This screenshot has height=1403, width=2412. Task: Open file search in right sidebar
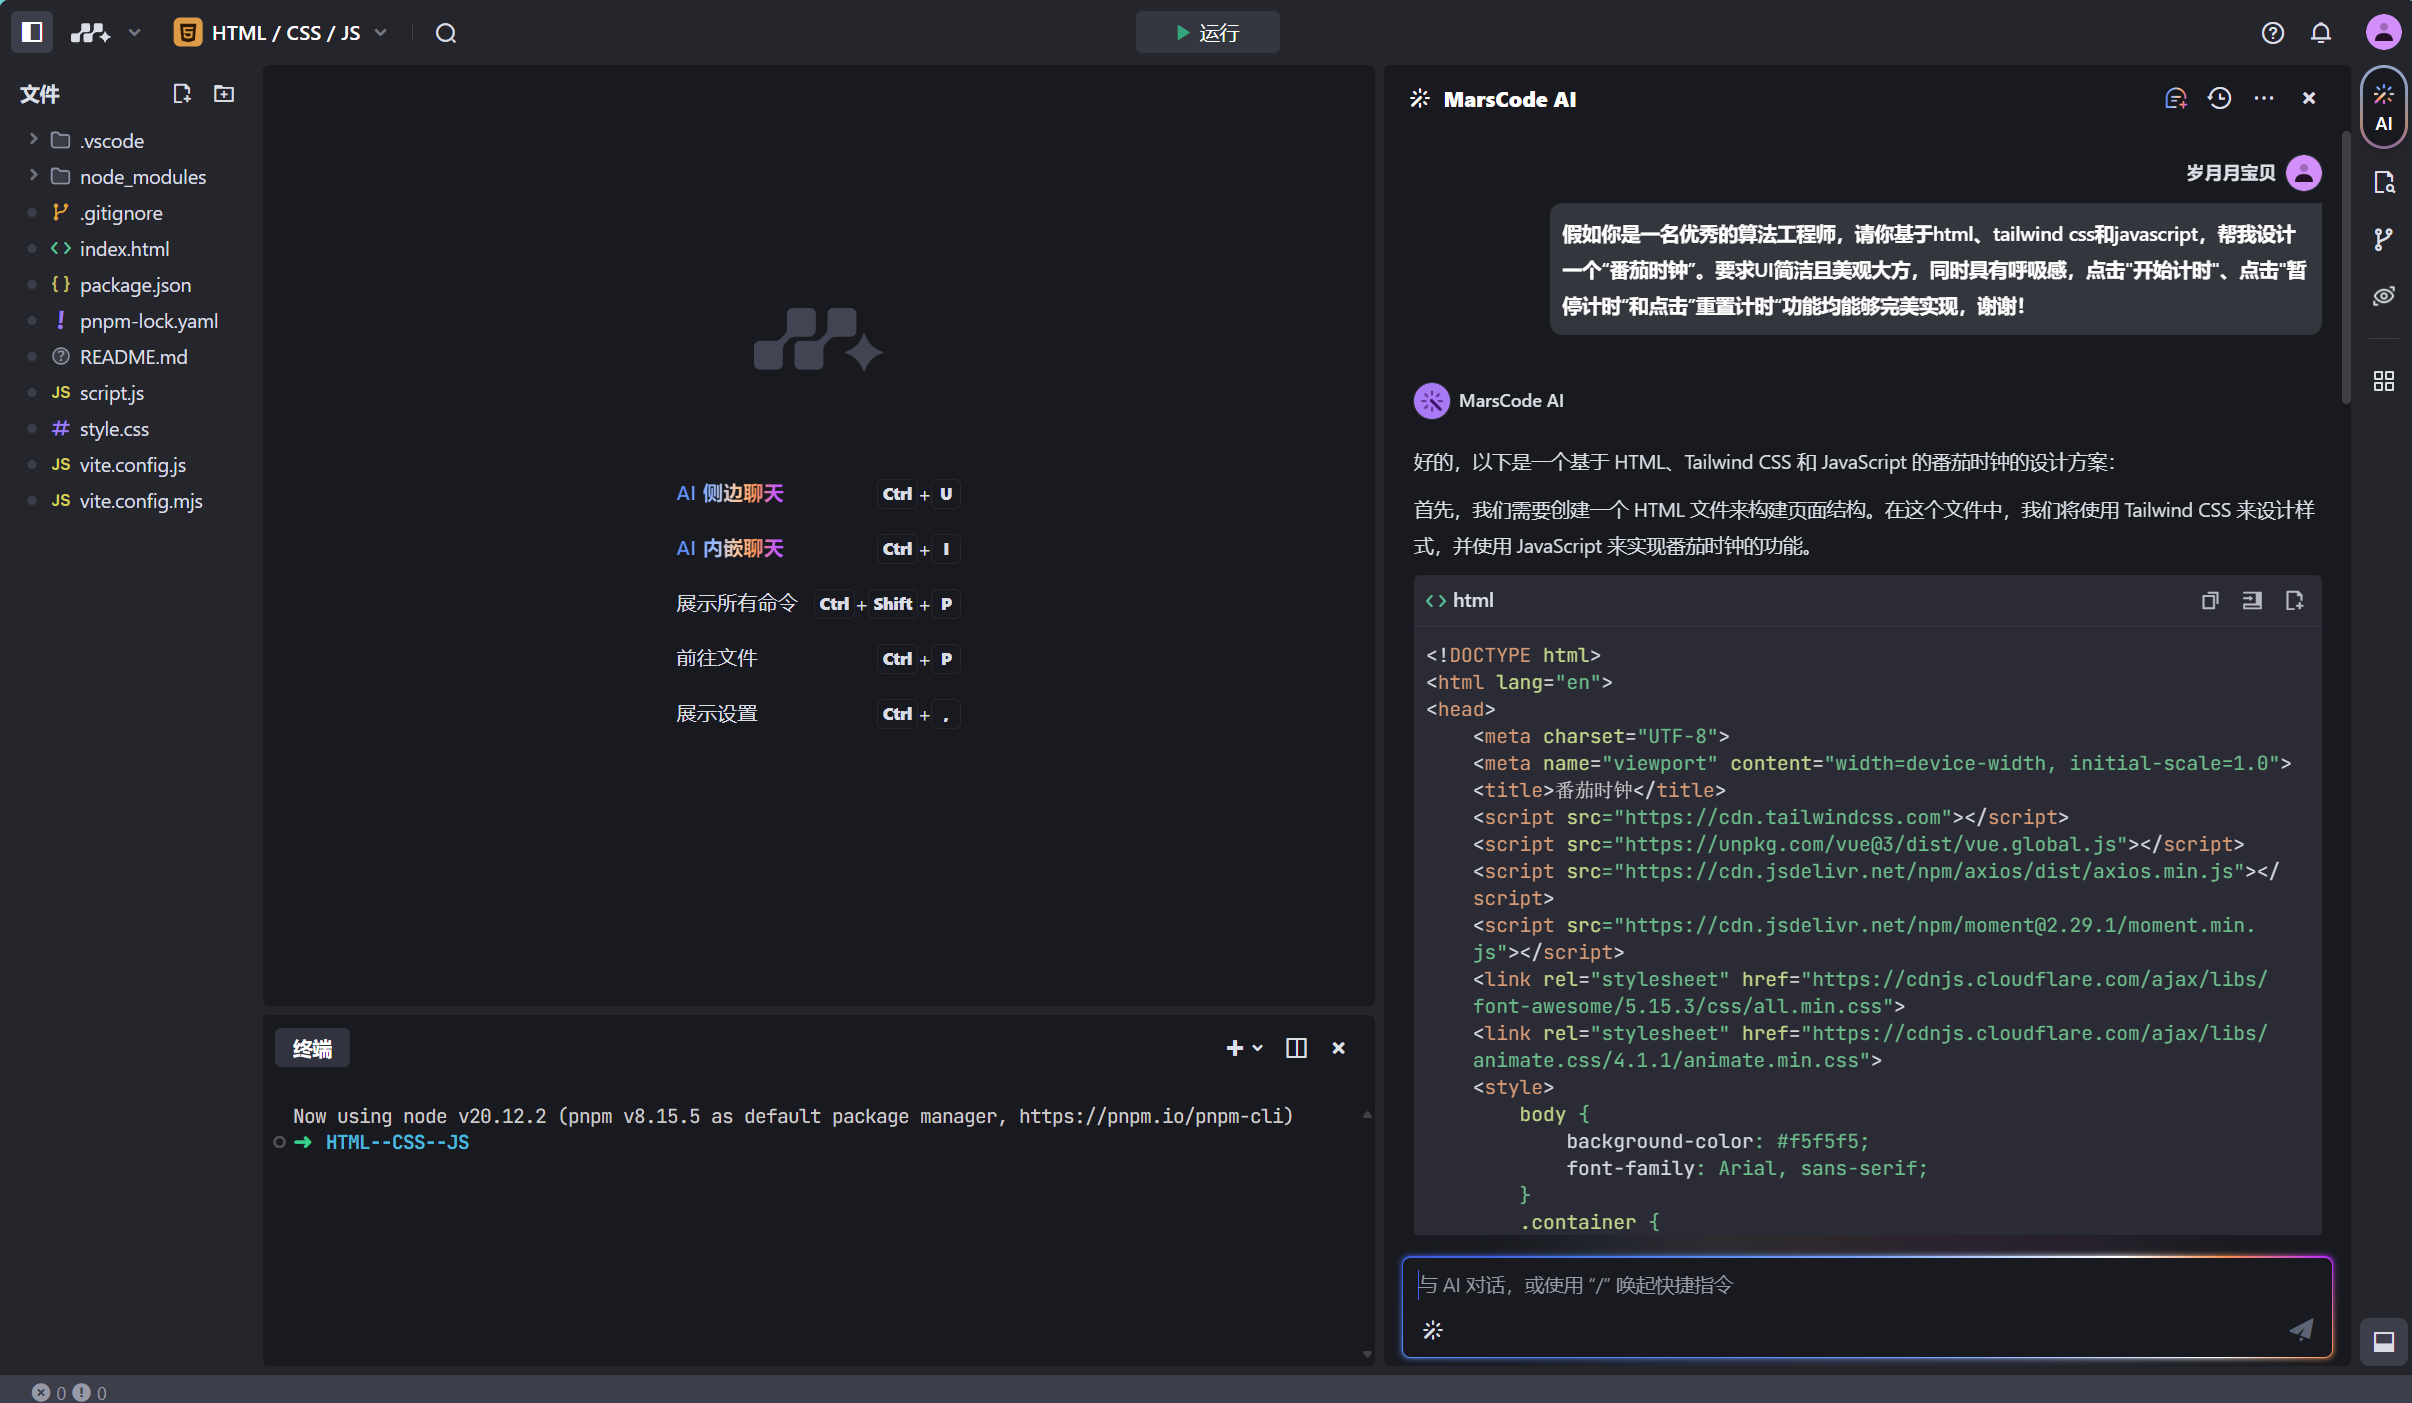point(2384,182)
